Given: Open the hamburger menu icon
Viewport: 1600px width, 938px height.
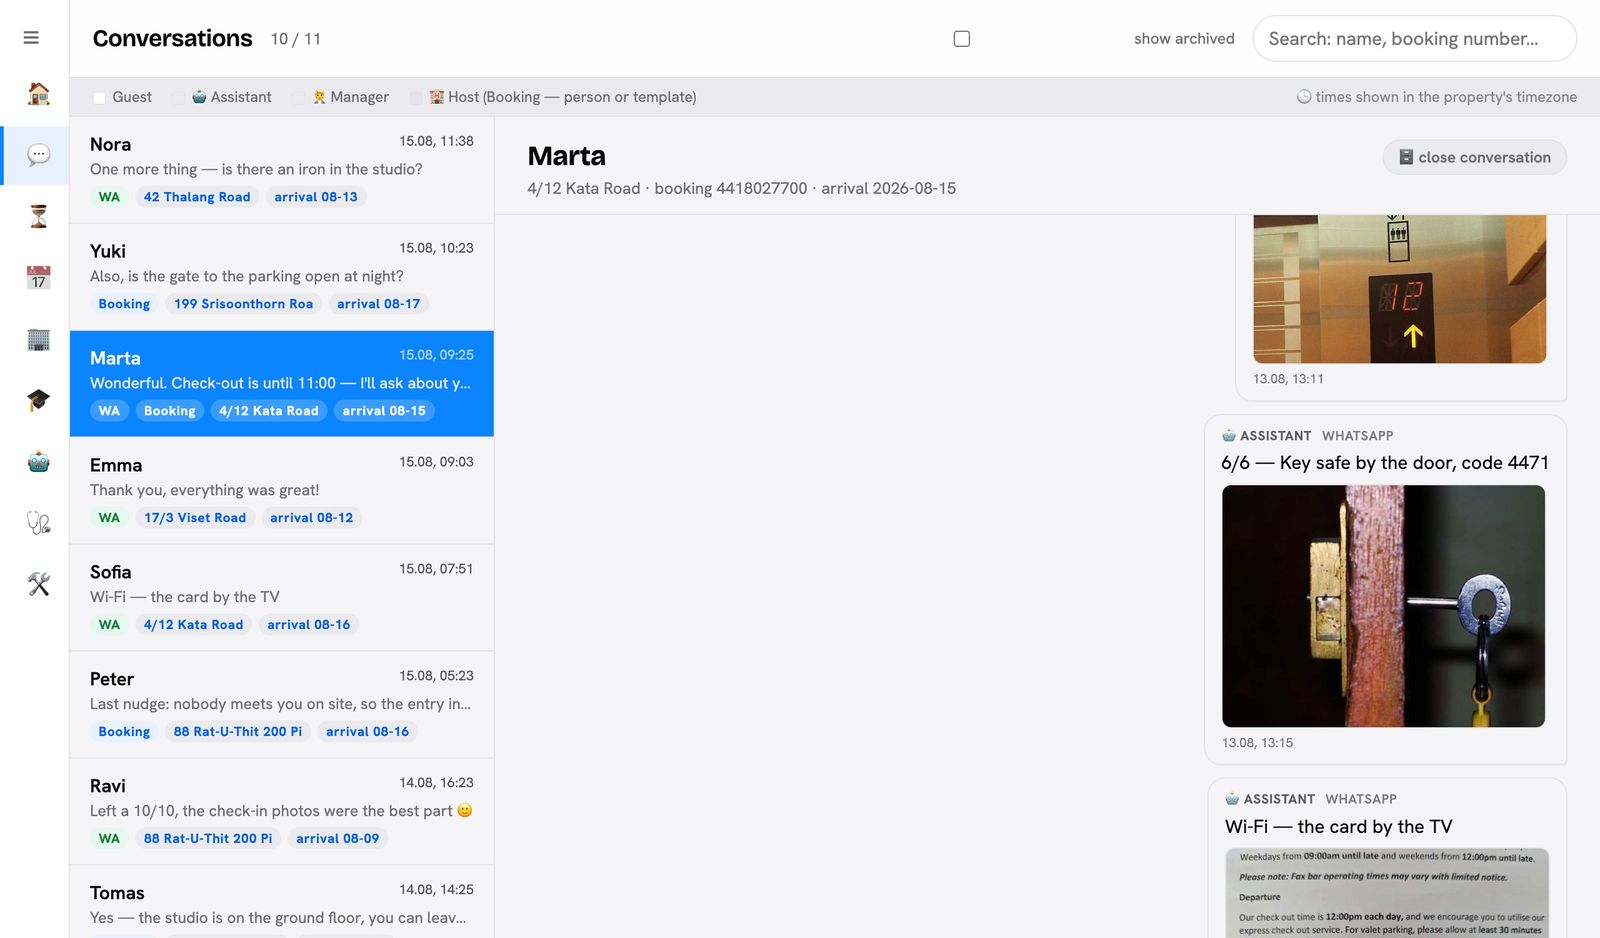Looking at the screenshot, I should pyautogui.click(x=31, y=38).
